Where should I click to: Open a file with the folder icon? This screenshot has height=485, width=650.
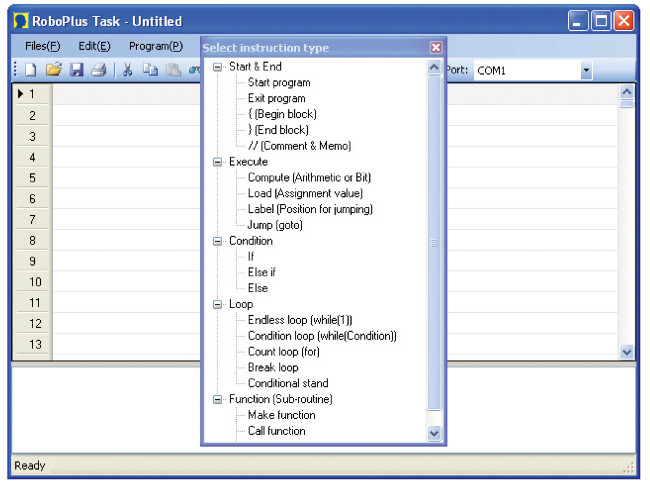tap(53, 69)
